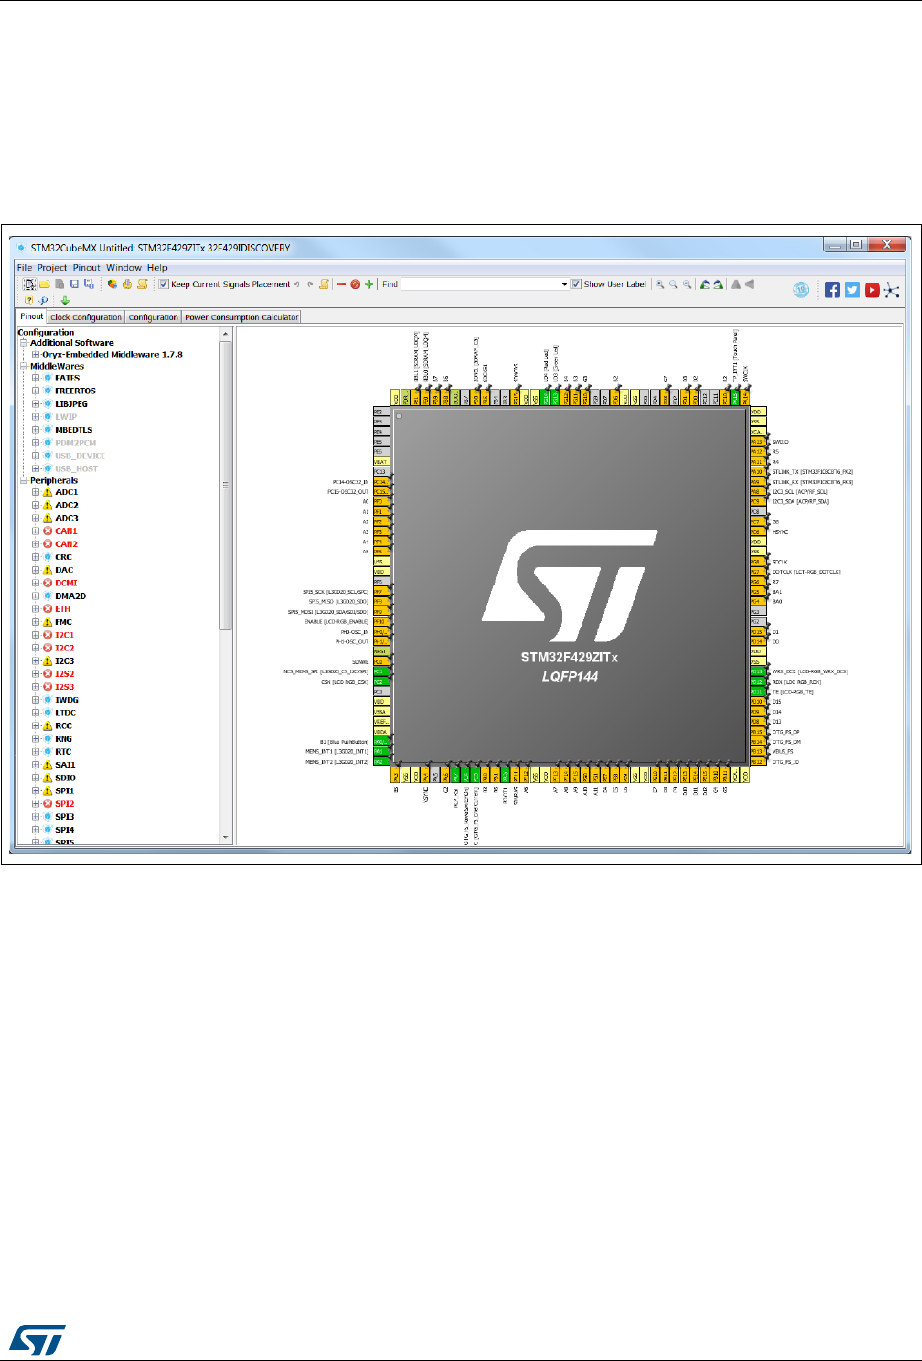Open the Find combo box dropdown arrow
922x1361 pixels.
pyautogui.click(x=564, y=285)
